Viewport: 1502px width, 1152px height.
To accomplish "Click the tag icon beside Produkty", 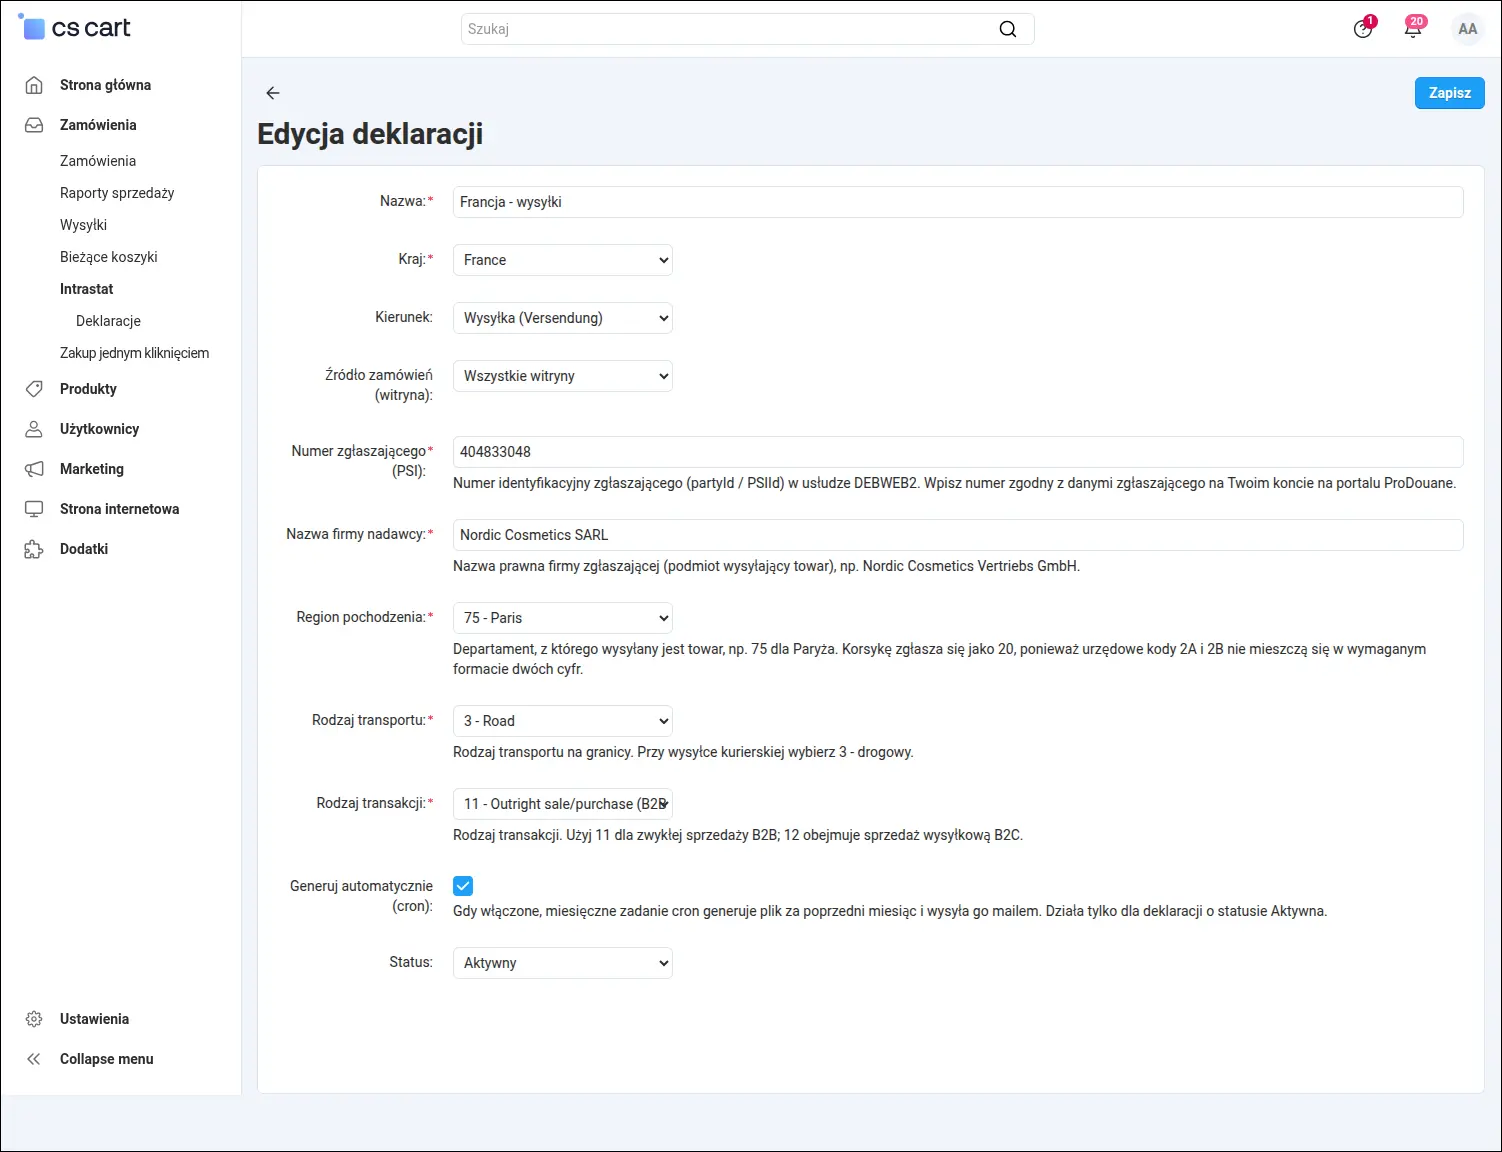I will pos(34,389).
